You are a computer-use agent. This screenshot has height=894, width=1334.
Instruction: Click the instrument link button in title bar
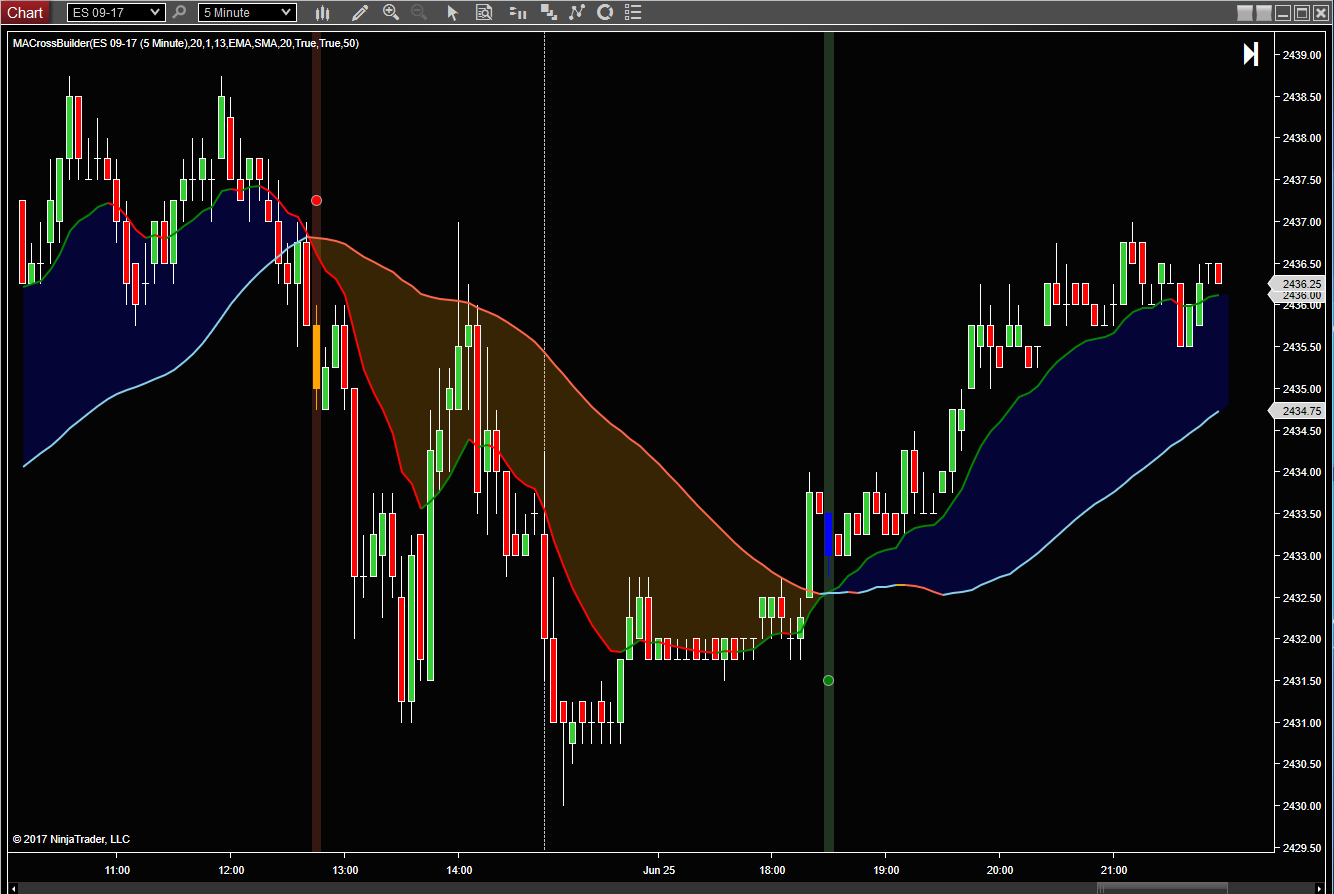(x=1244, y=13)
